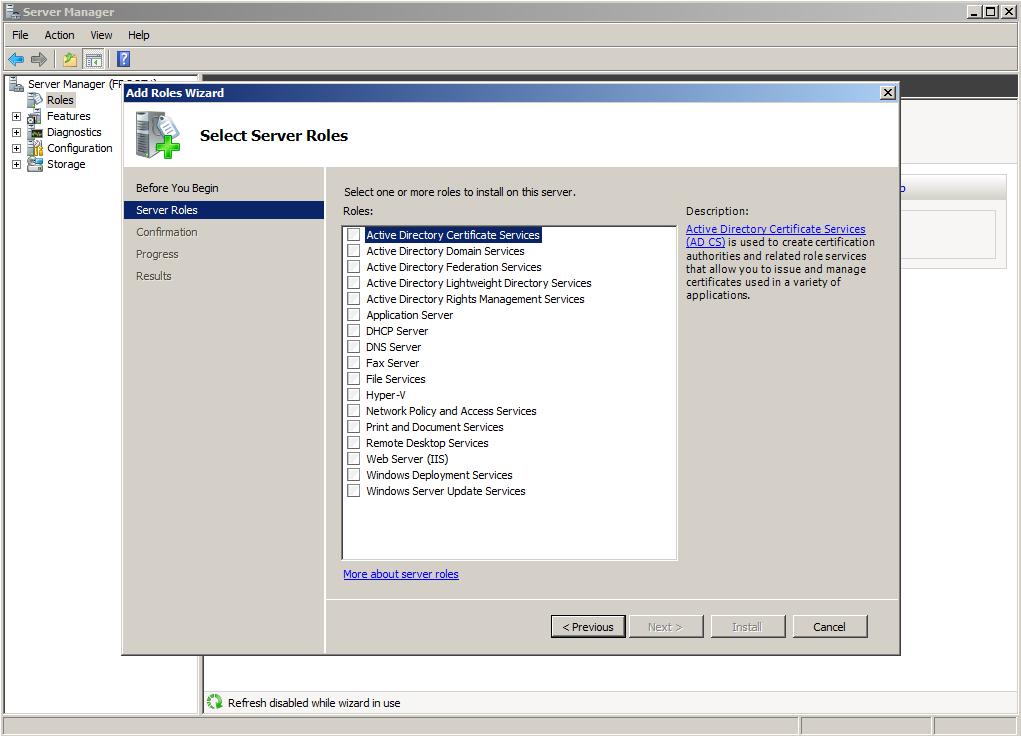Click the refresh status icon at the bottom
The image size is (1021, 736).
214,702
